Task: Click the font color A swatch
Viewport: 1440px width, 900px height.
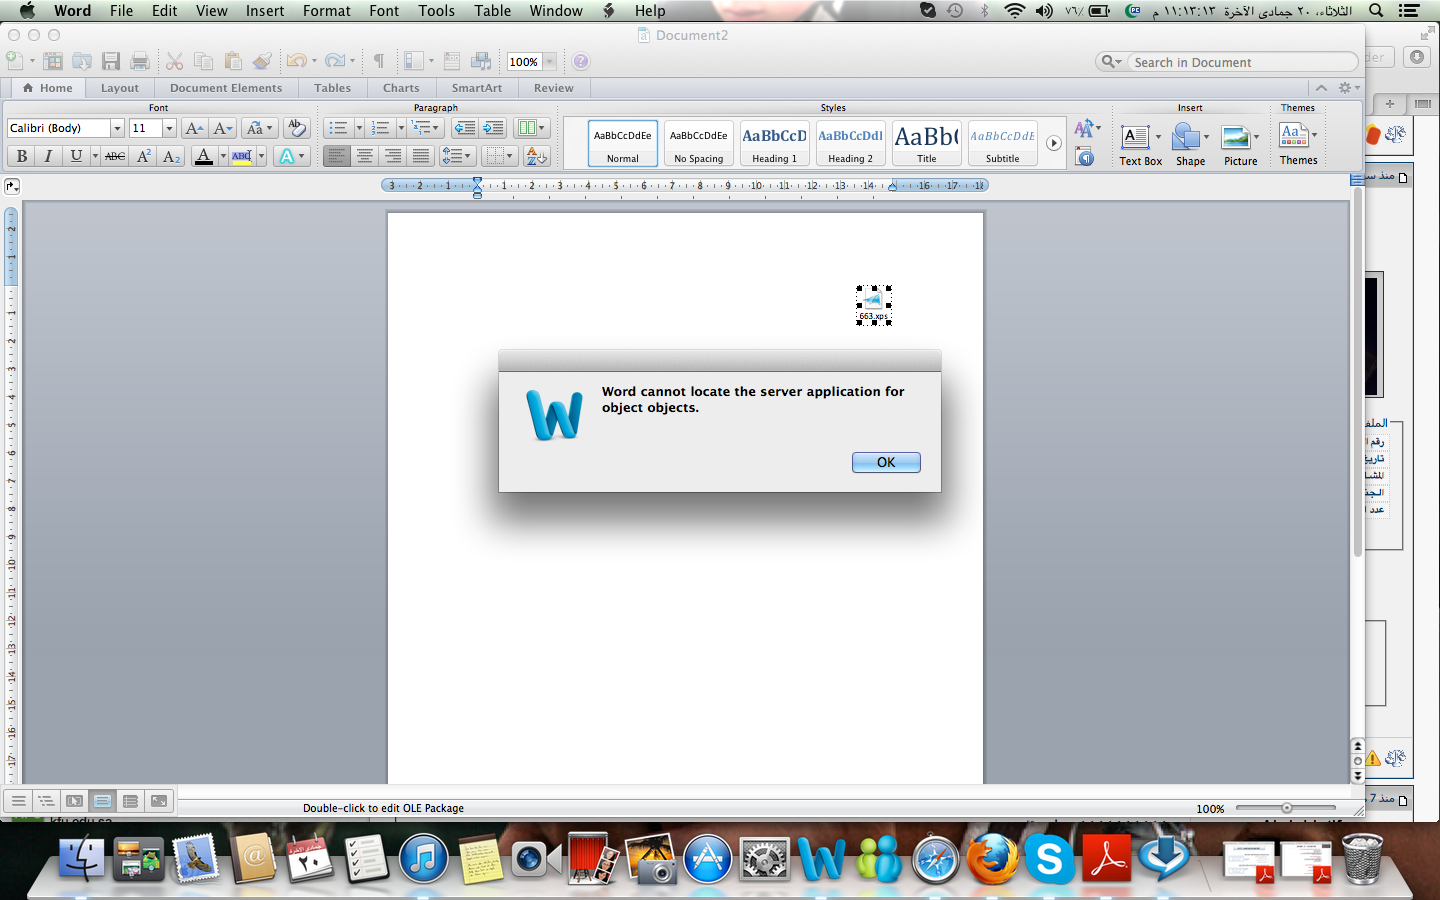Action: click(204, 156)
